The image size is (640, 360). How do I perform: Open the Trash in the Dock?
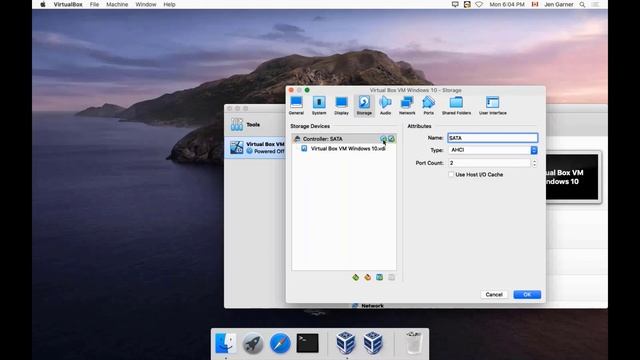413,343
